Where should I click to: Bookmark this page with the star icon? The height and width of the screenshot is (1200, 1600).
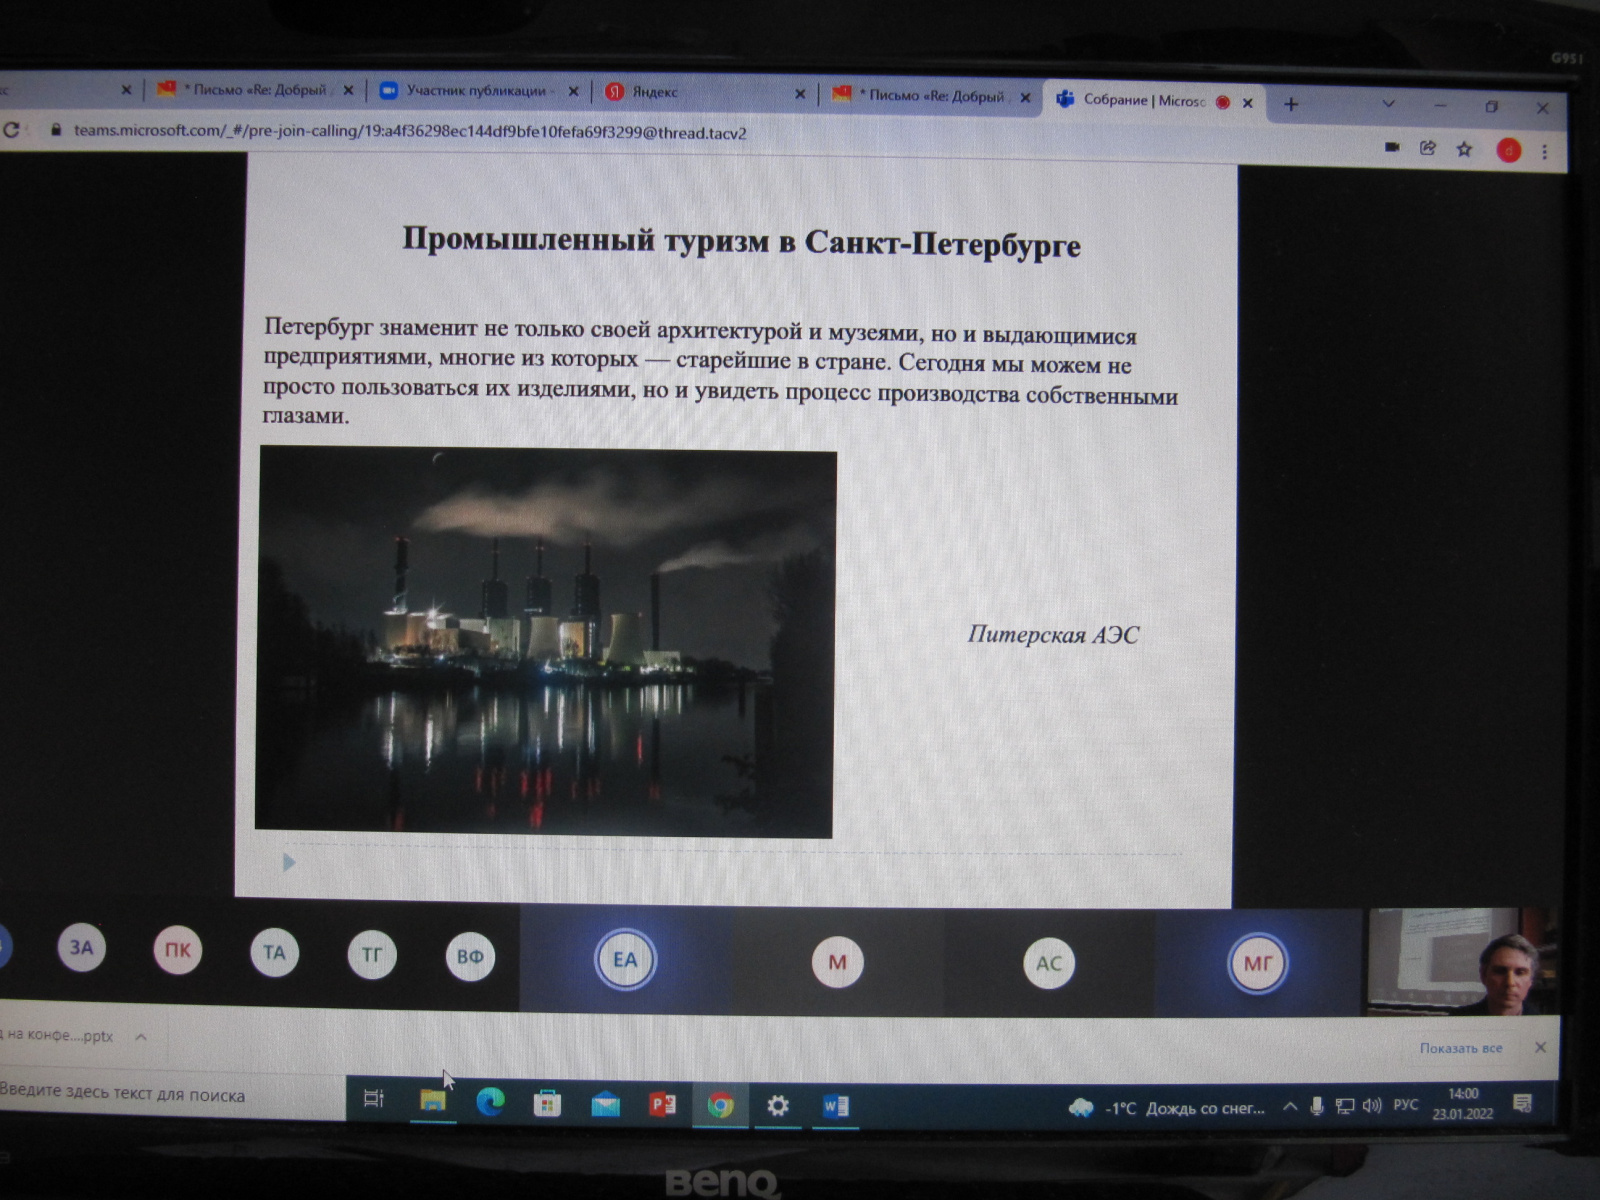(1465, 149)
